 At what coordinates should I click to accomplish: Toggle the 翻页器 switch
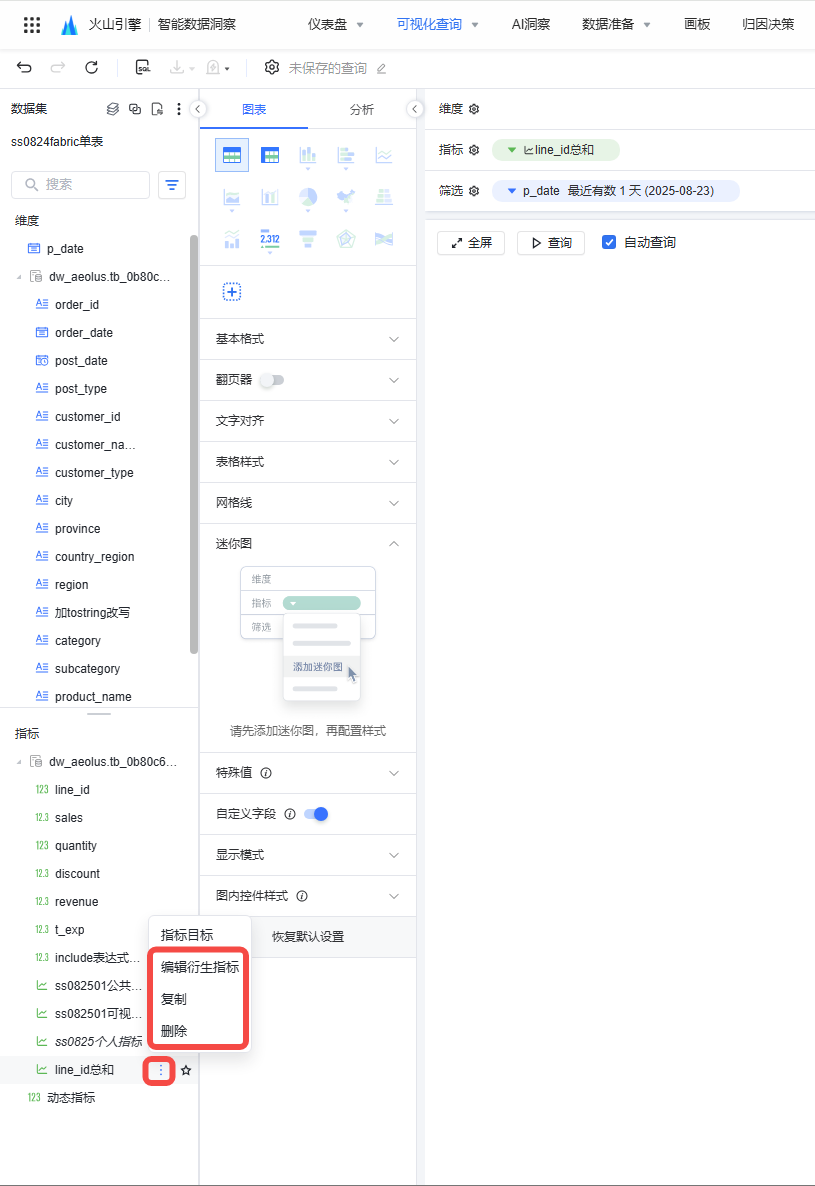(x=272, y=380)
